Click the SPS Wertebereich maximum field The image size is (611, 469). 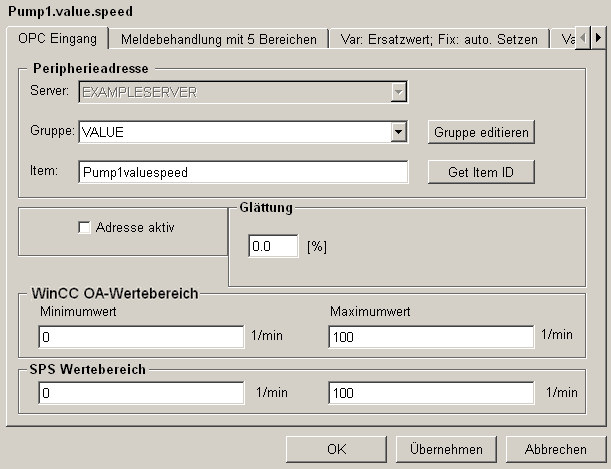pos(431,393)
